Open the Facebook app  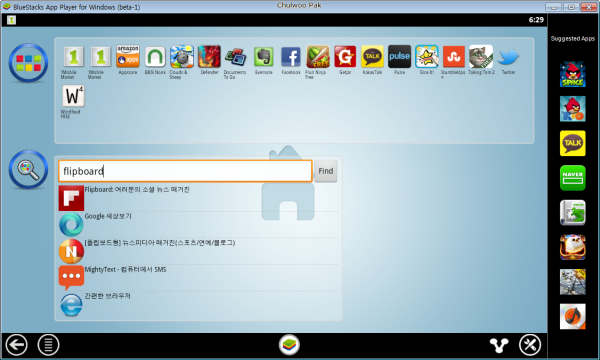pos(291,57)
